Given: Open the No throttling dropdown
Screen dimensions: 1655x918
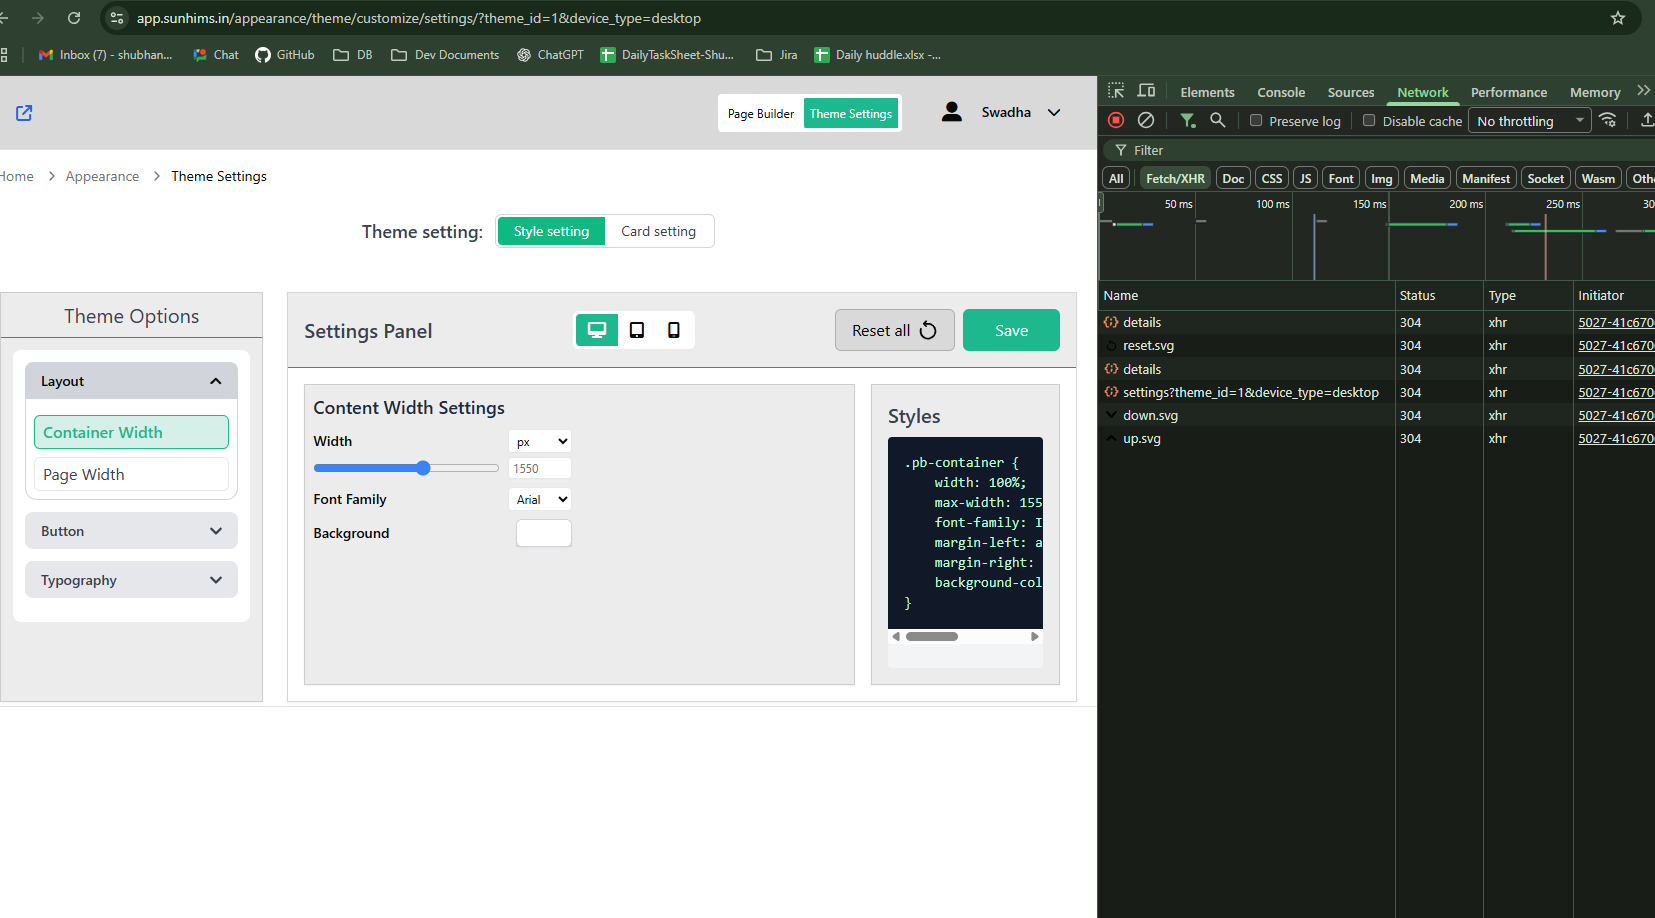Looking at the screenshot, I should pyautogui.click(x=1530, y=121).
